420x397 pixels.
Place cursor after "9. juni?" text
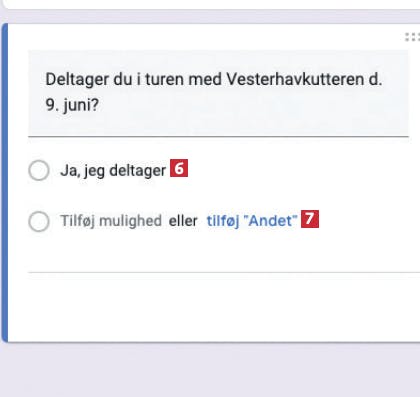(x=100, y=105)
